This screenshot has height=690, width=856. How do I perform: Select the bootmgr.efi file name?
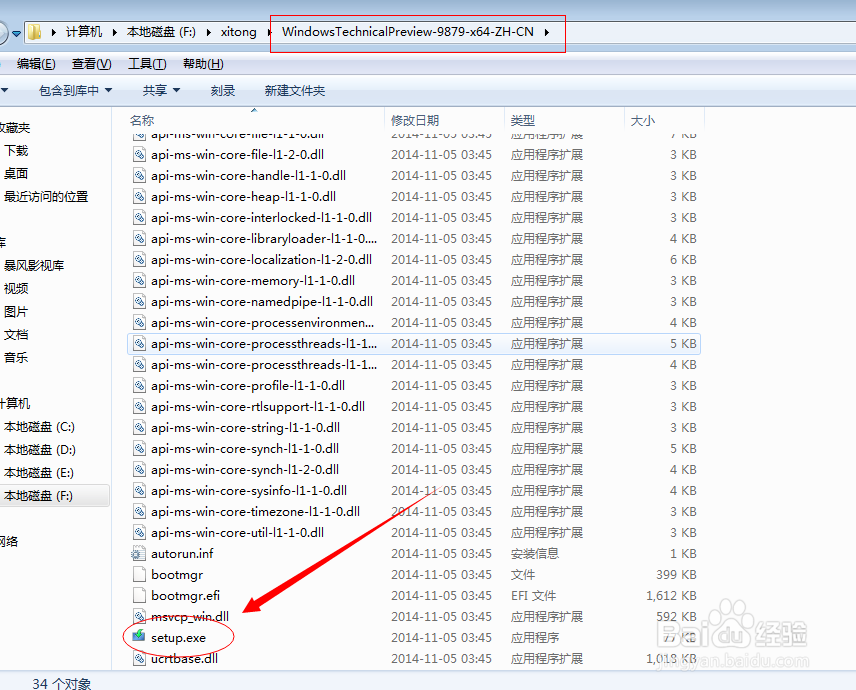click(x=186, y=596)
